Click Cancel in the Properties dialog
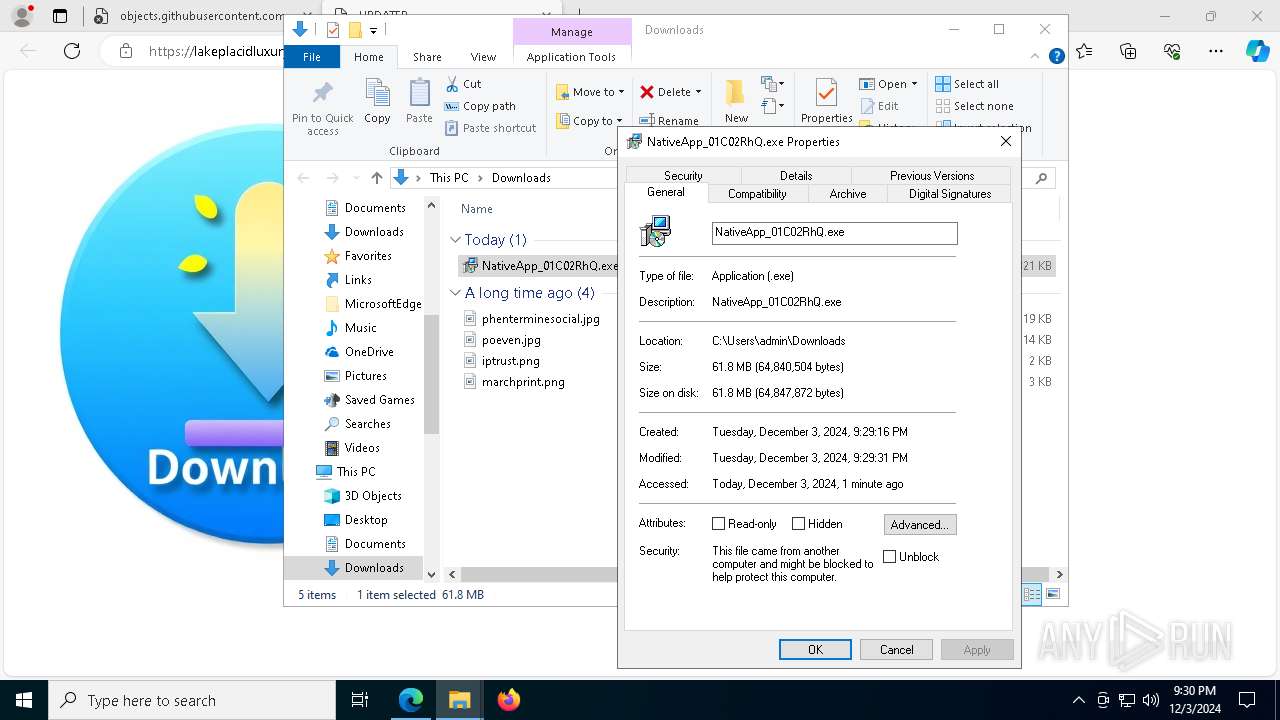The width and height of the screenshot is (1280, 720). pos(896,650)
